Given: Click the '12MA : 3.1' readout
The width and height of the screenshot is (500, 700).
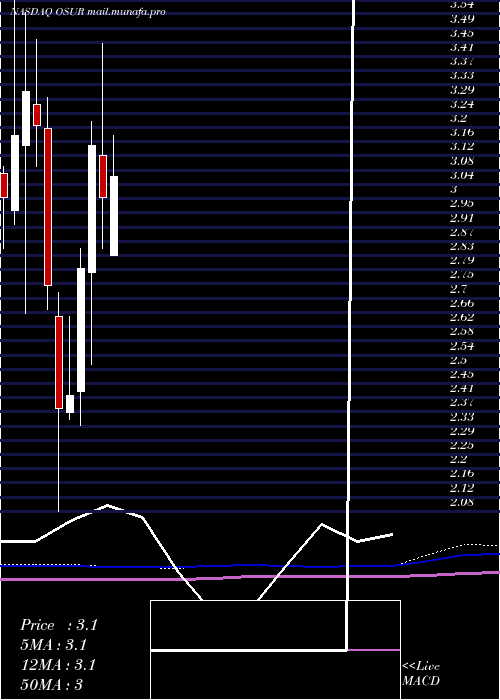Looking at the screenshot, I should coord(58,665).
